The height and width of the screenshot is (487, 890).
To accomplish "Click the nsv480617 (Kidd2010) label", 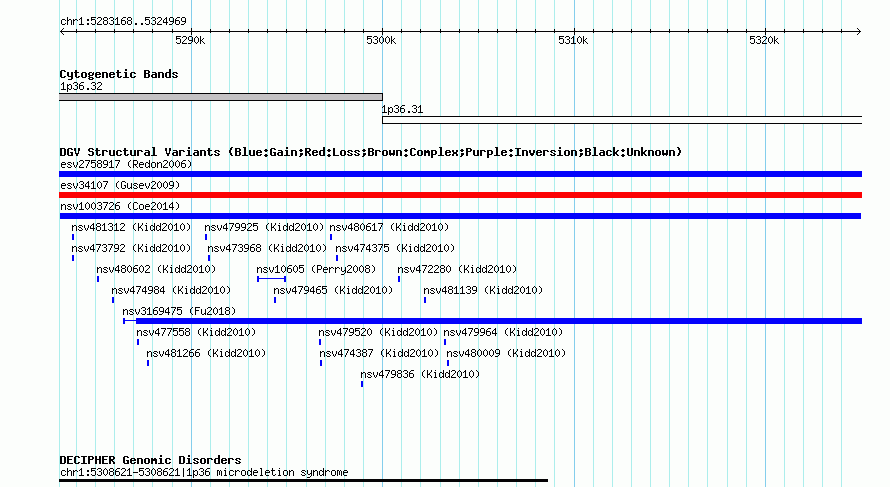I will 389,227.
